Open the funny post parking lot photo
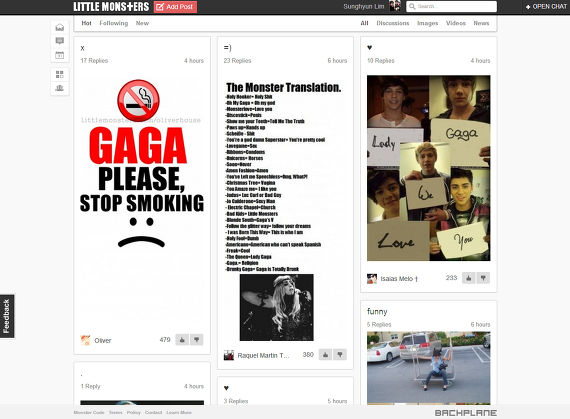 pos(429,368)
